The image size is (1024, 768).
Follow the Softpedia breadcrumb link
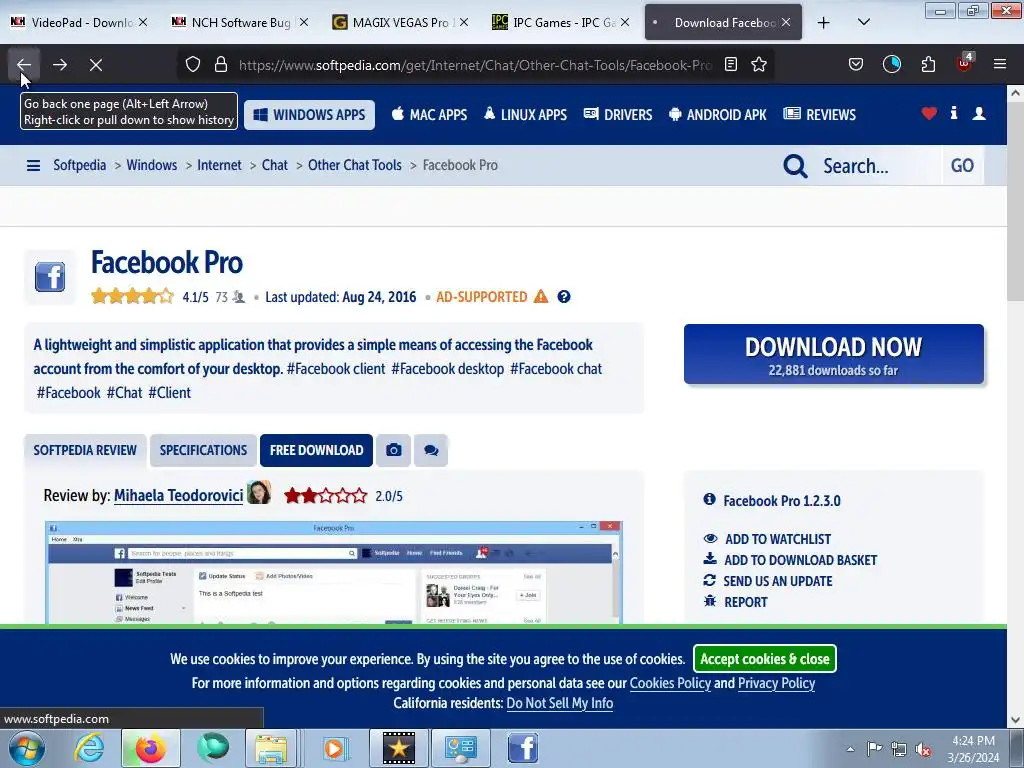click(x=80, y=165)
